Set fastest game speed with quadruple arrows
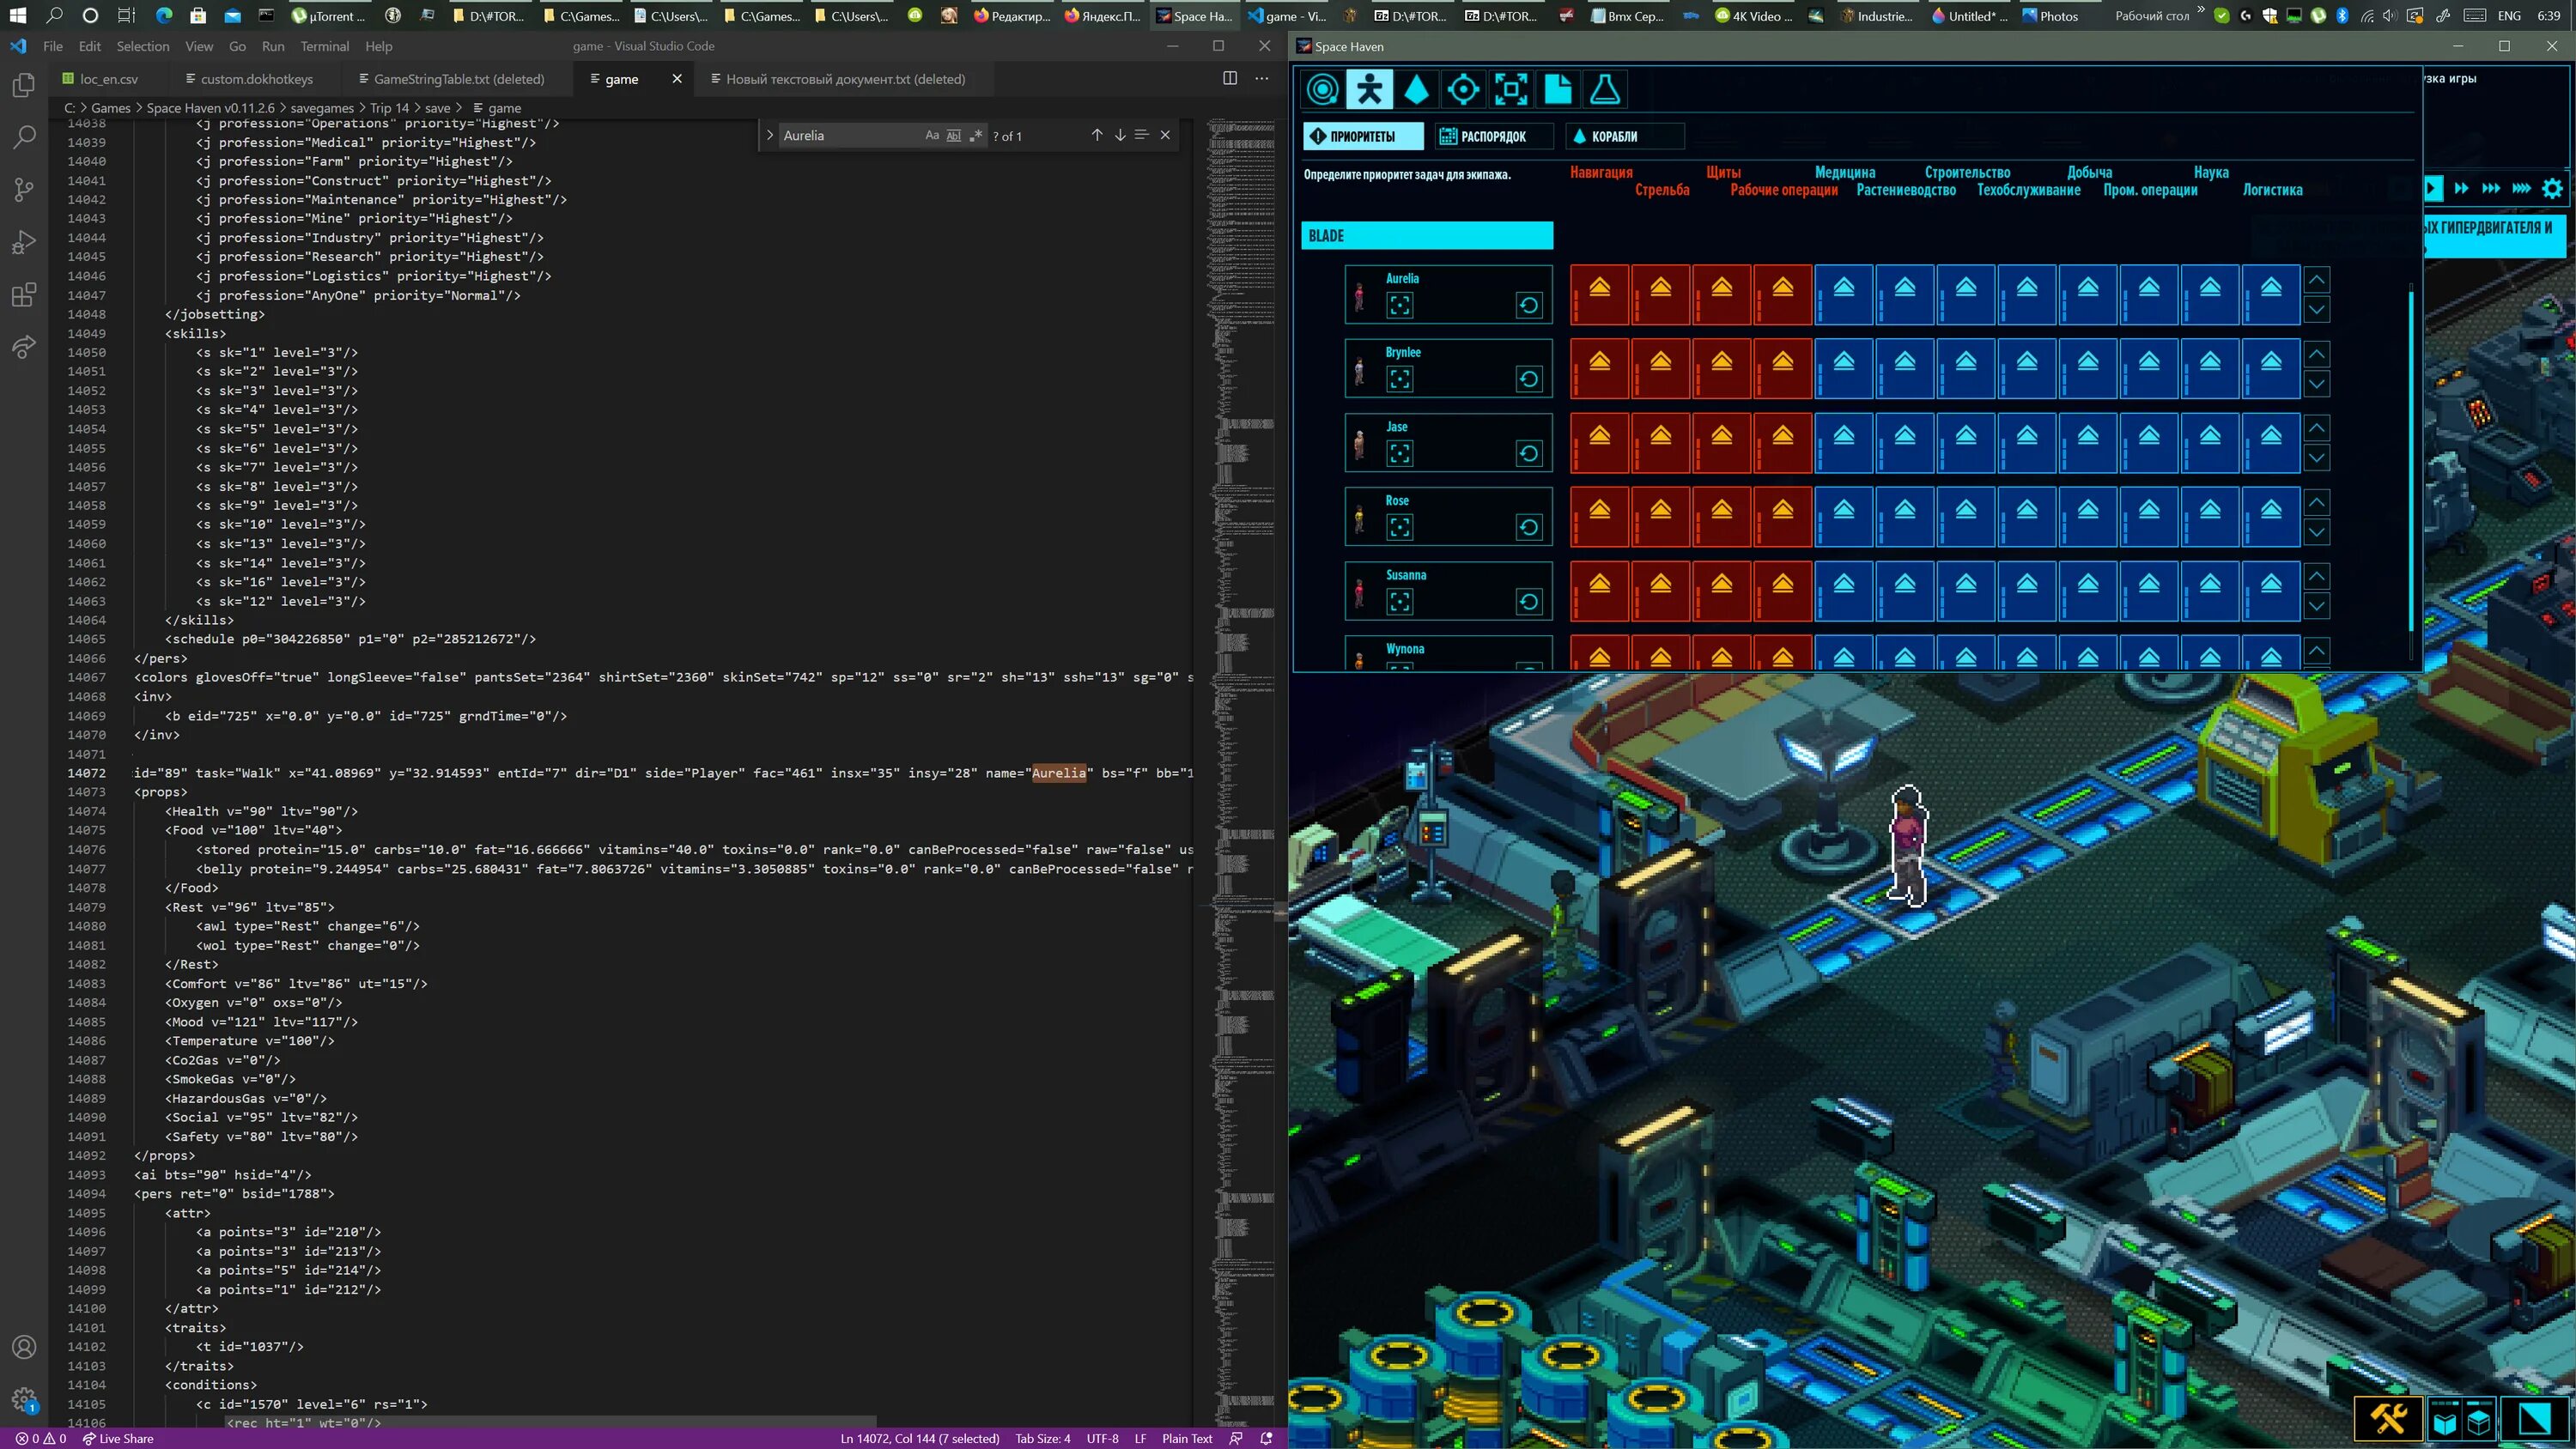Image resolution: width=2576 pixels, height=1449 pixels. click(x=2521, y=188)
